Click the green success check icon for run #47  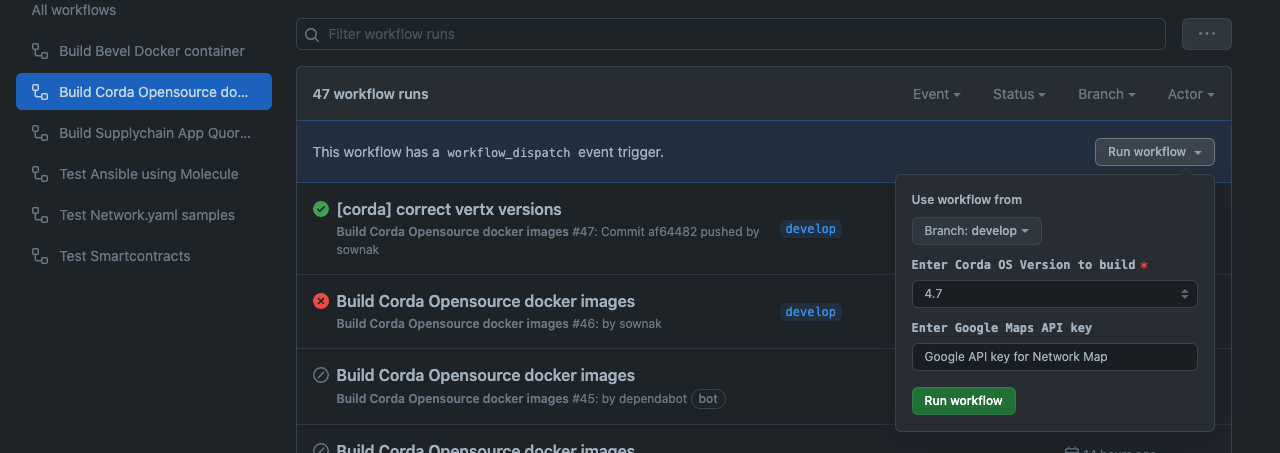[321, 209]
